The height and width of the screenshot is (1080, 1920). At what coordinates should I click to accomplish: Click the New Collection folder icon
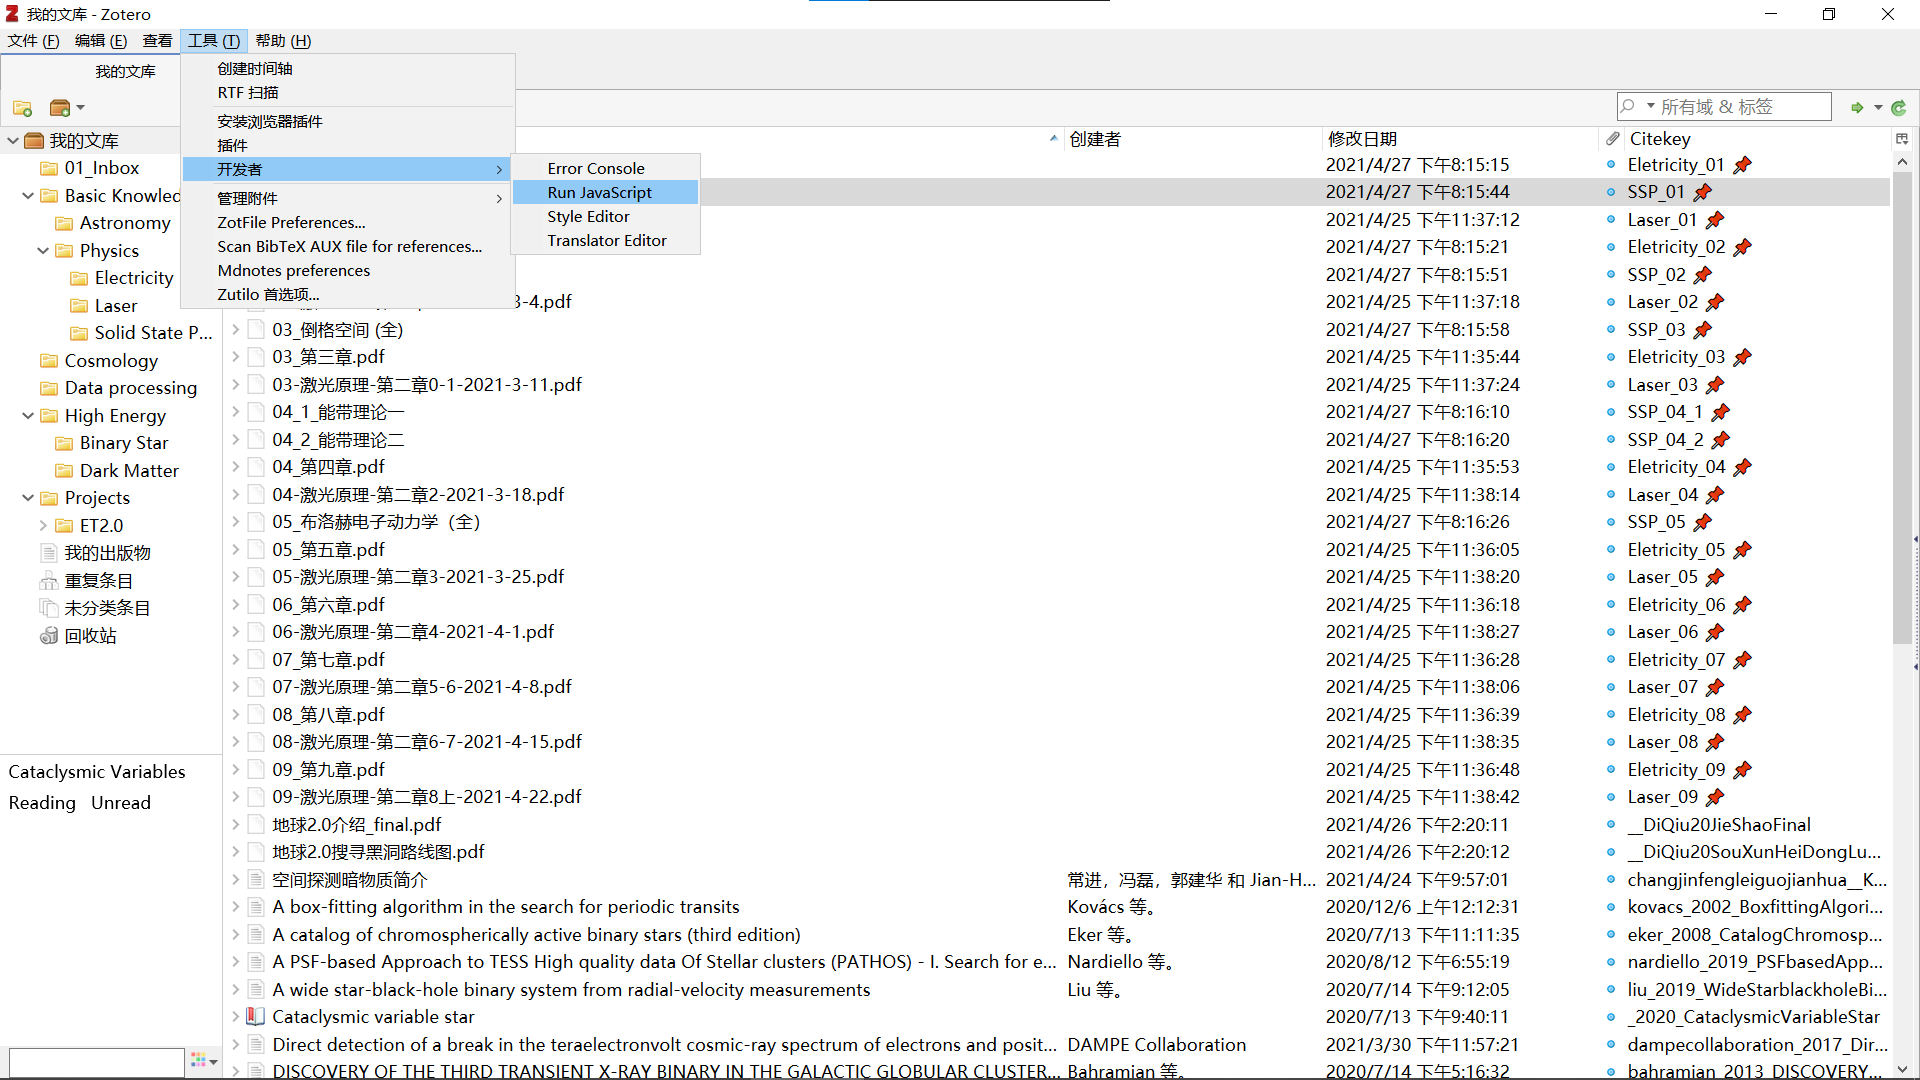point(22,108)
